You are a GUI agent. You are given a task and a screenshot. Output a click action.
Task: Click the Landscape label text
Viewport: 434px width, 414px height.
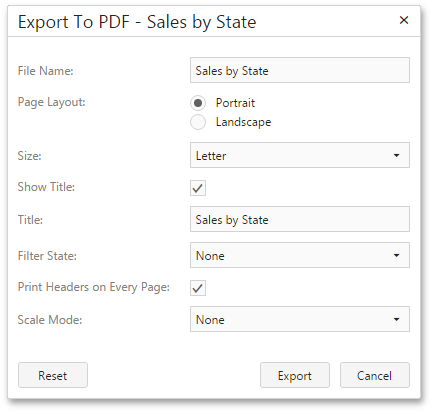tap(243, 122)
